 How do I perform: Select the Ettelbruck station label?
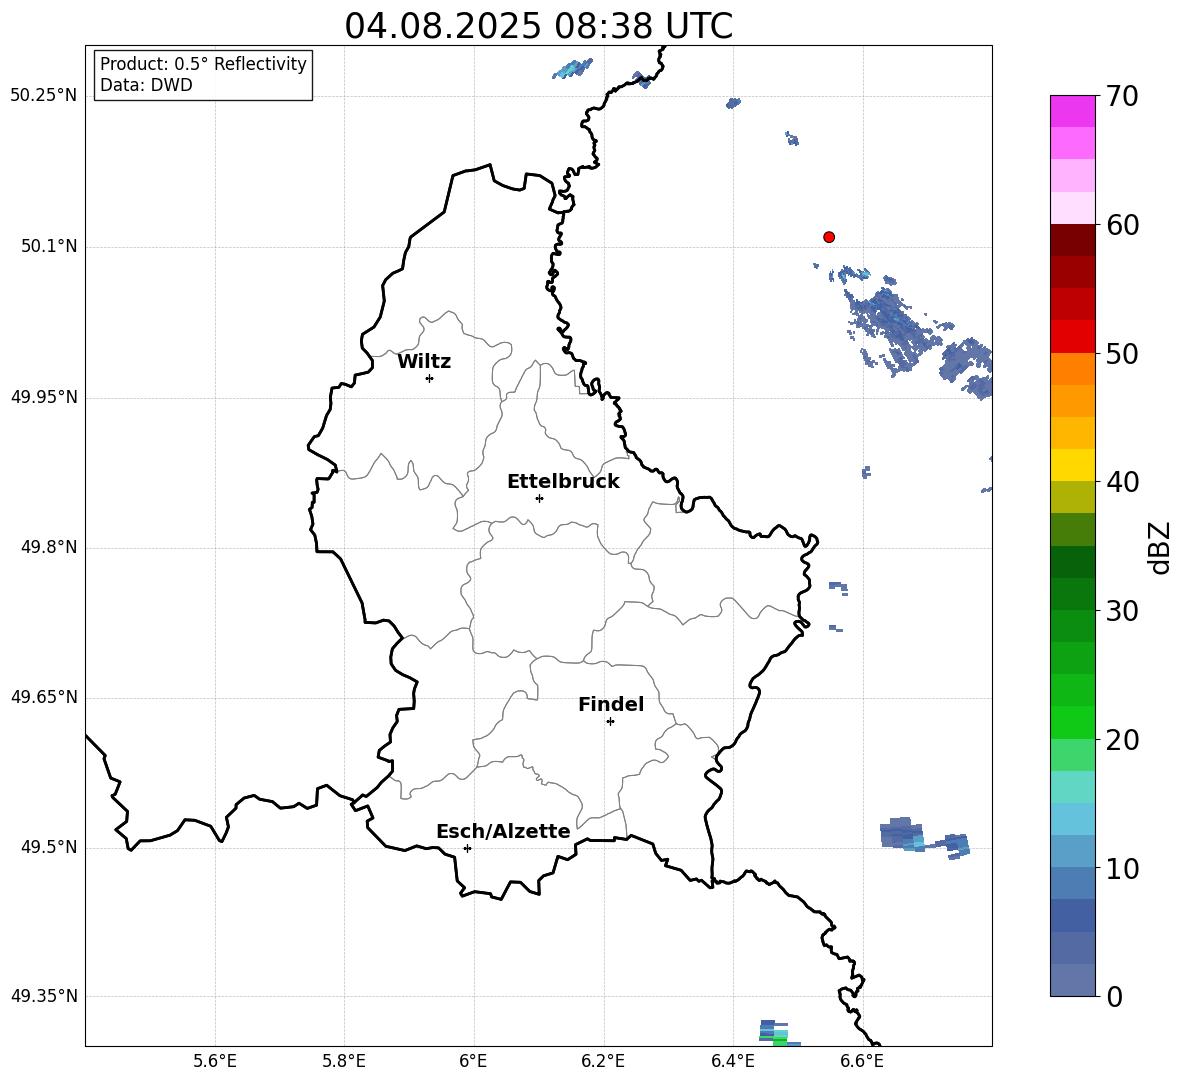coord(563,482)
